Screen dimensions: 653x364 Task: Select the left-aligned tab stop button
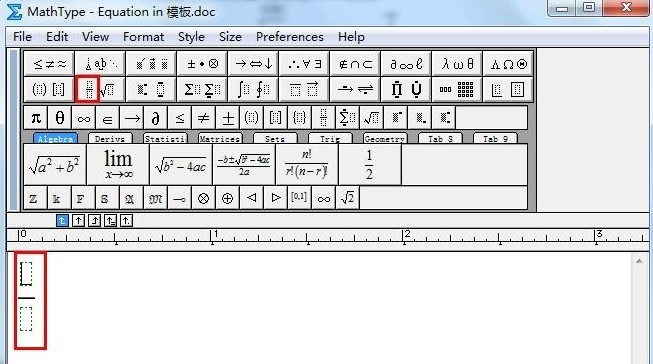click(x=62, y=220)
